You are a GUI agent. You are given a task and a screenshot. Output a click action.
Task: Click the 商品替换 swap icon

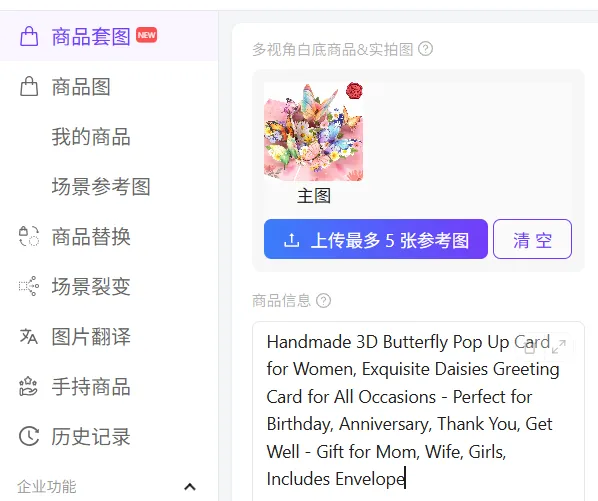pyautogui.click(x=29, y=236)
